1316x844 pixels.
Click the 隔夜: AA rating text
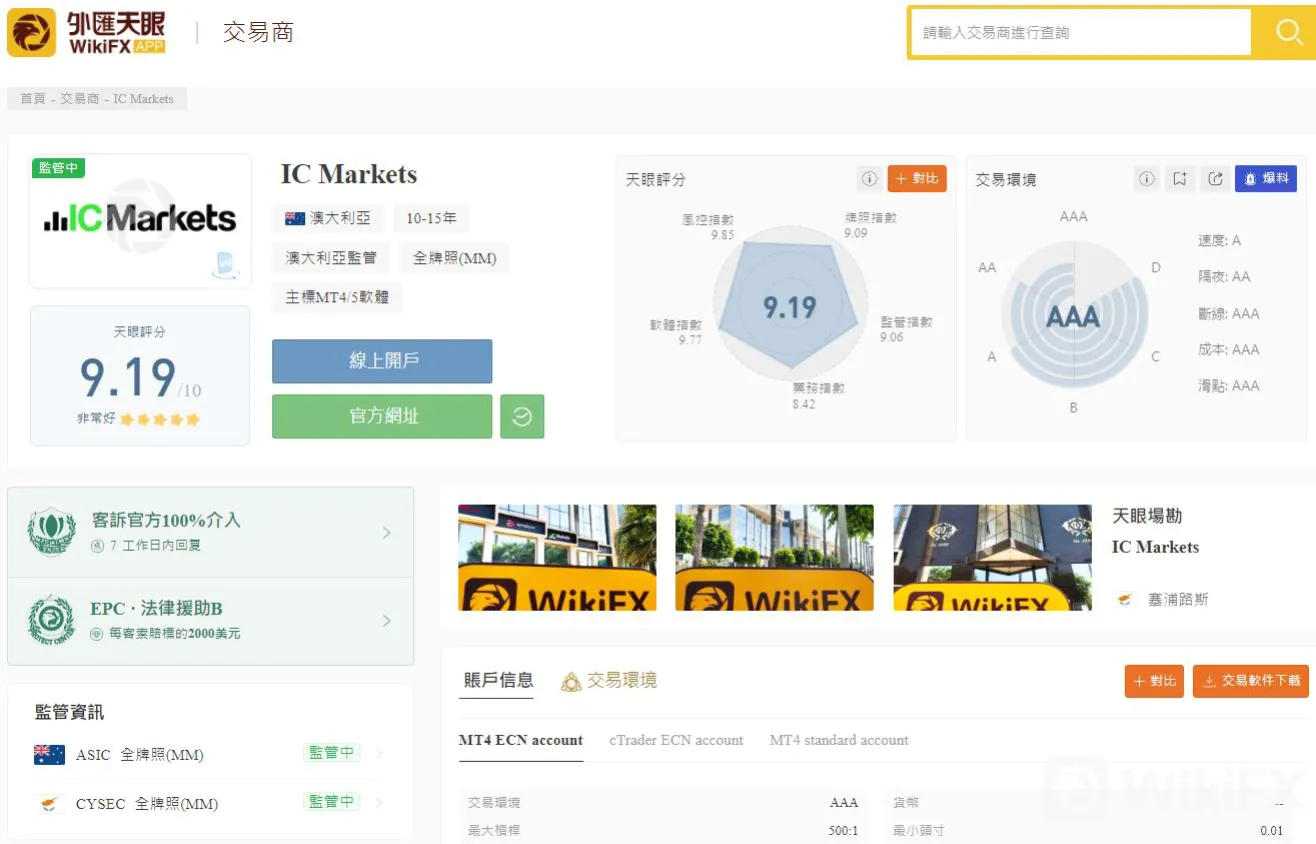click(1224, 277)
